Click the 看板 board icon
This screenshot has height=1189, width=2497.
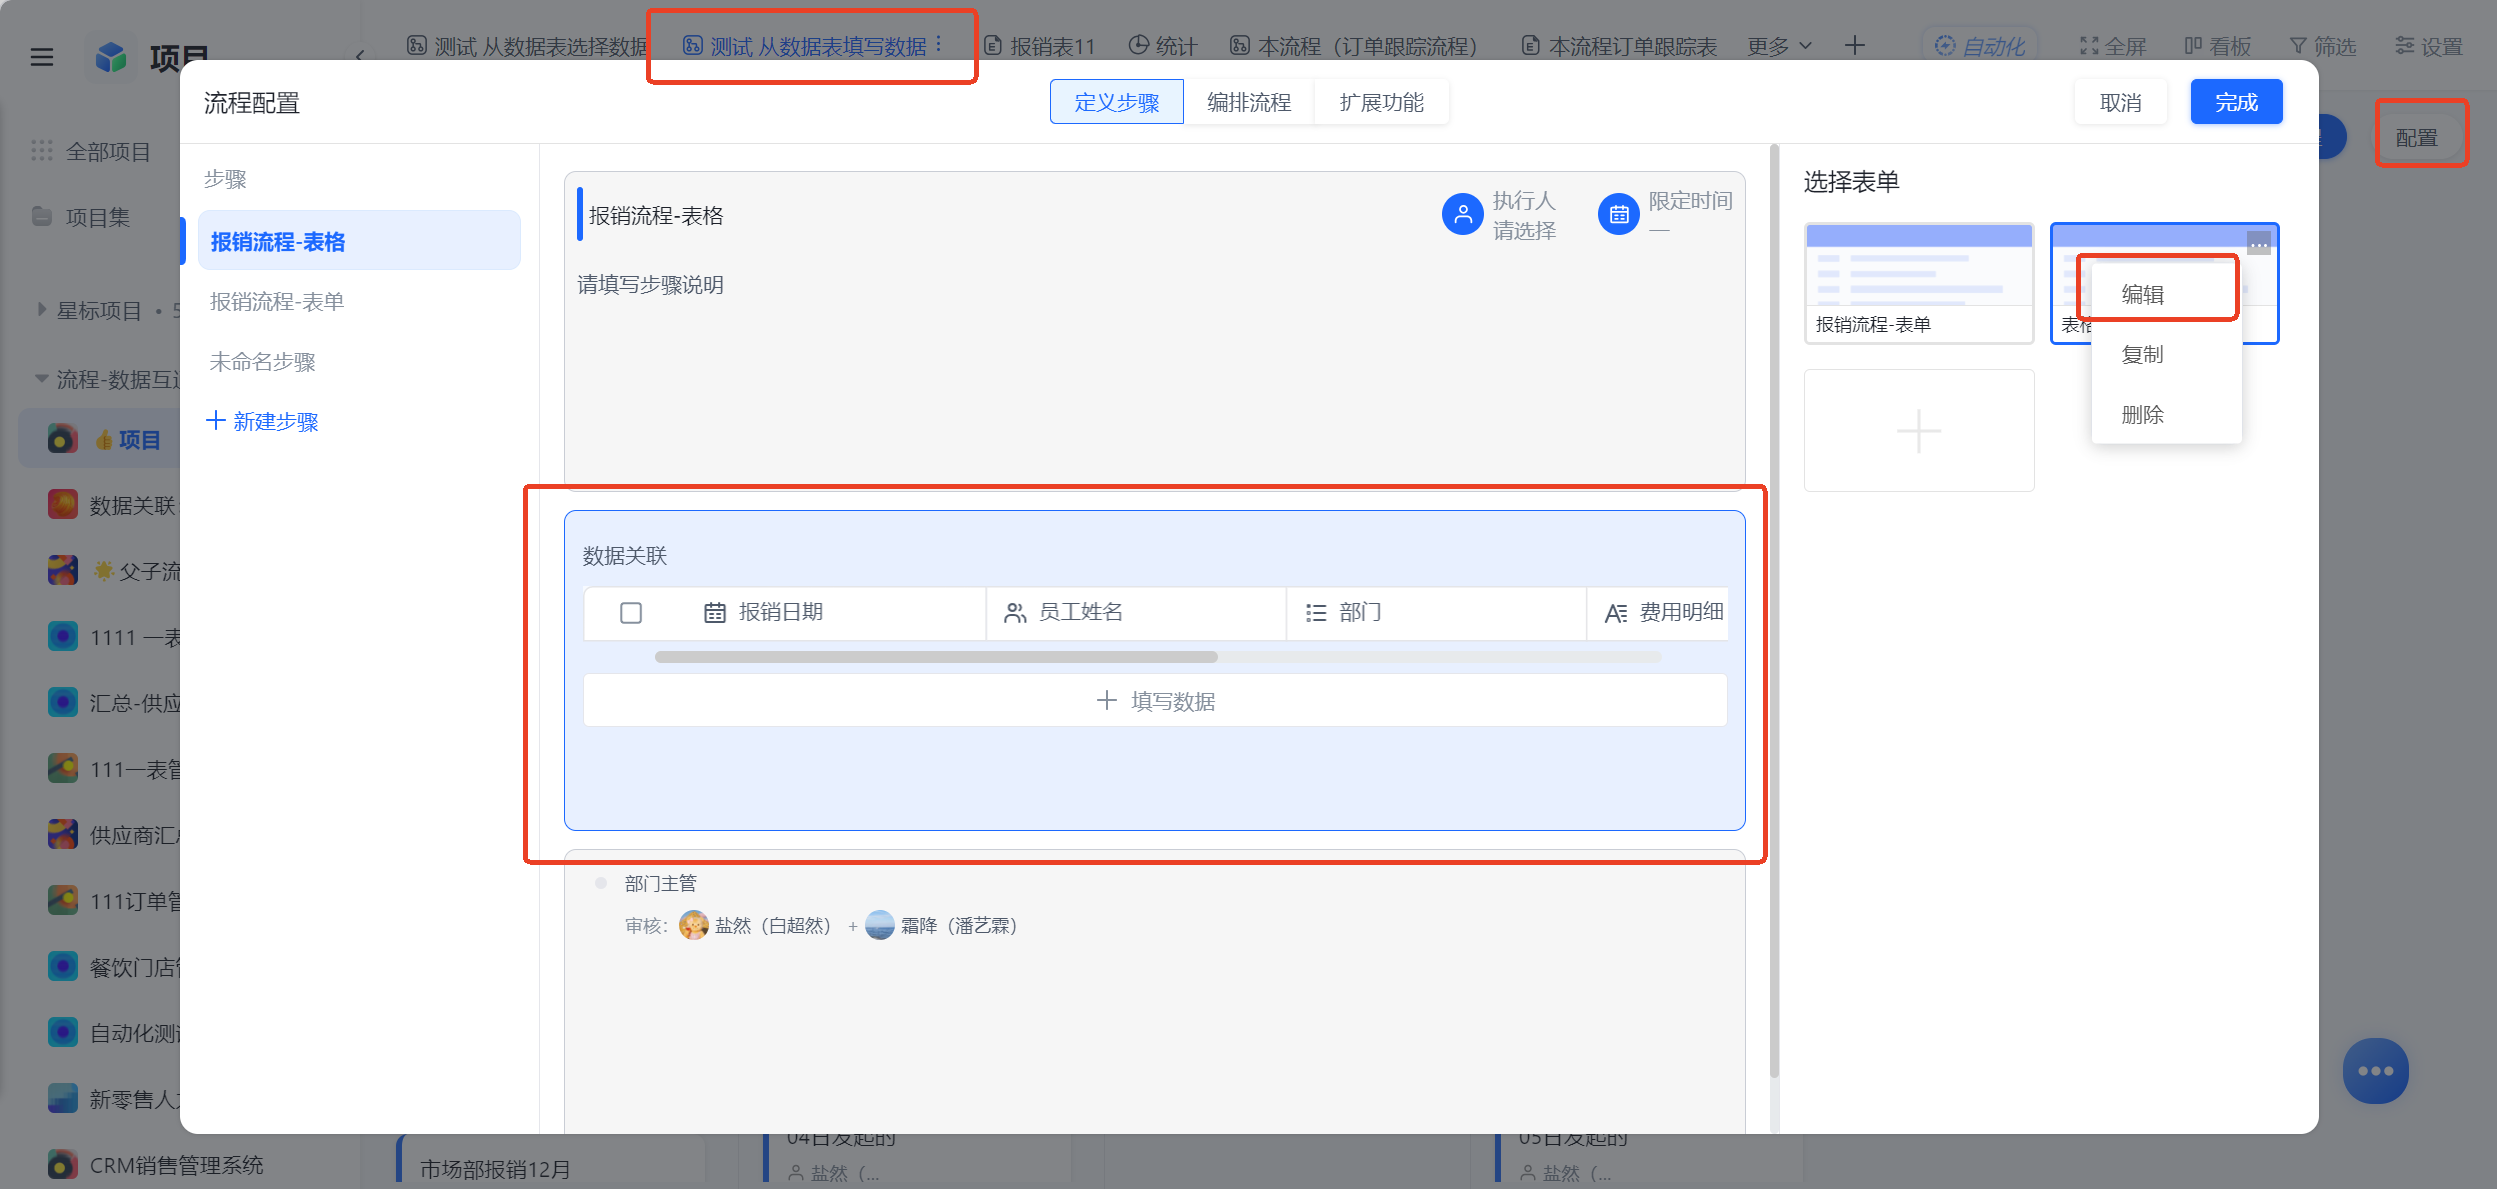2193,46
